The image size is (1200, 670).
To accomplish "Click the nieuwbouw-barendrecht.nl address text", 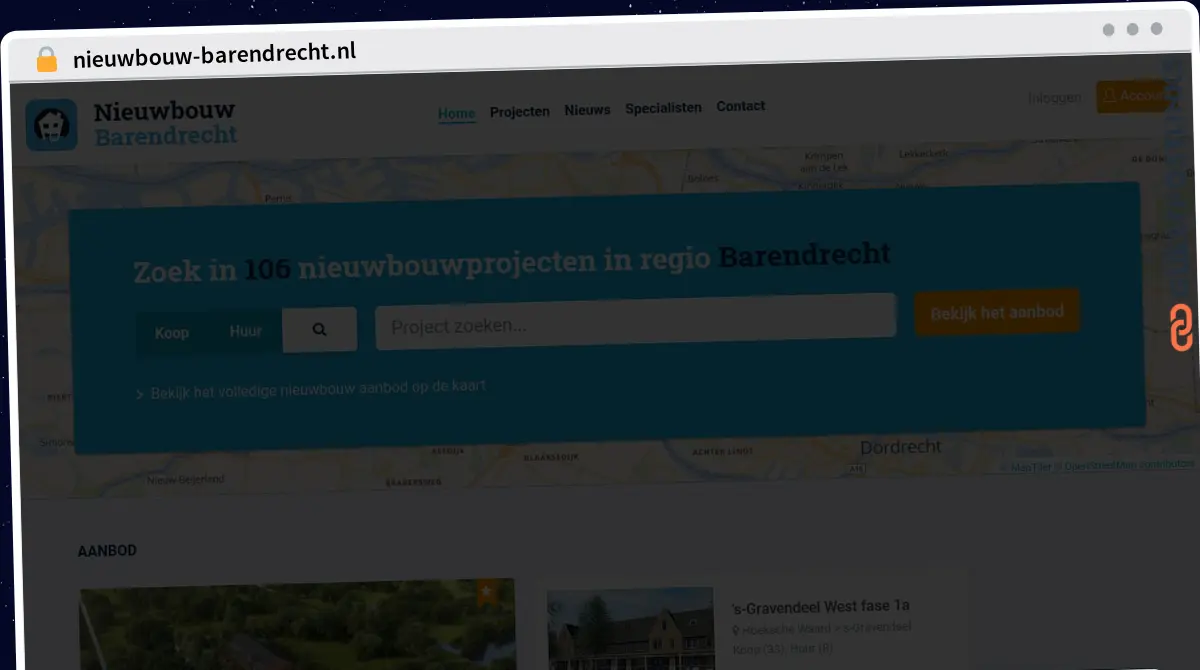I will click(x=214, y=54).
